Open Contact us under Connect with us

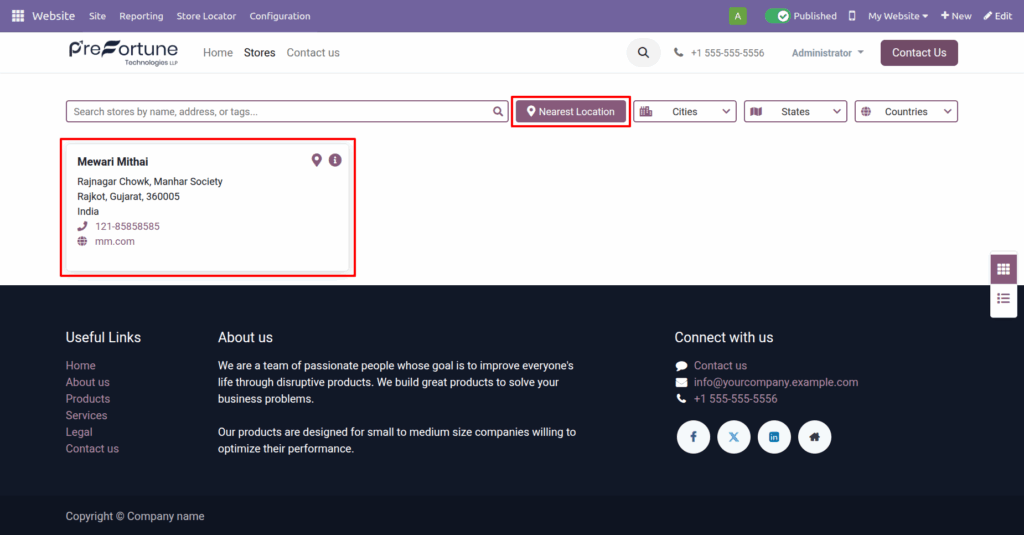(720, 366)
